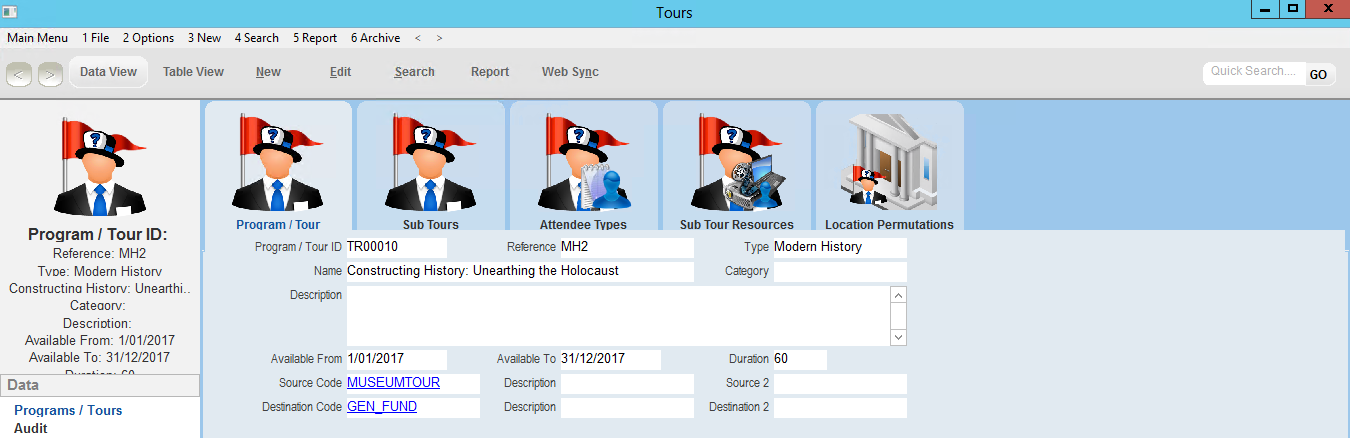The image size is (1350, 438).
Task: Select Audit in the Data panel
Action: coord(31,428)
